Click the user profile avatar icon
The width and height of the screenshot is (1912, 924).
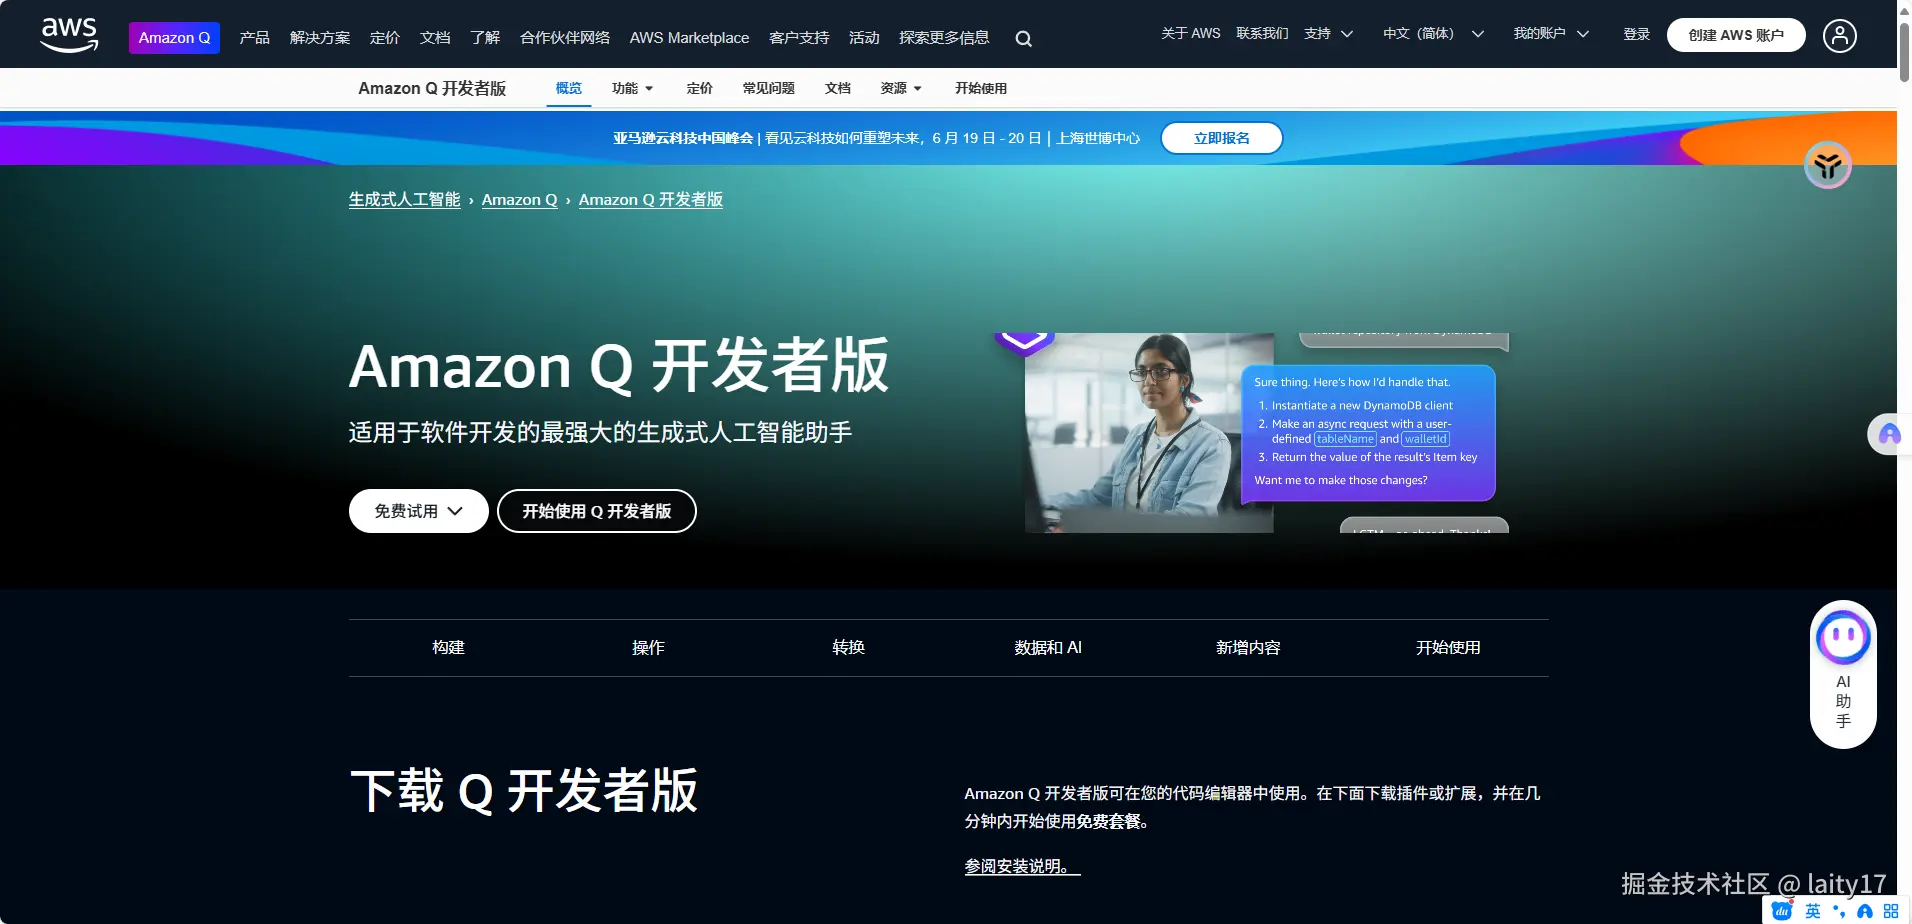[x=1839, y=35]
